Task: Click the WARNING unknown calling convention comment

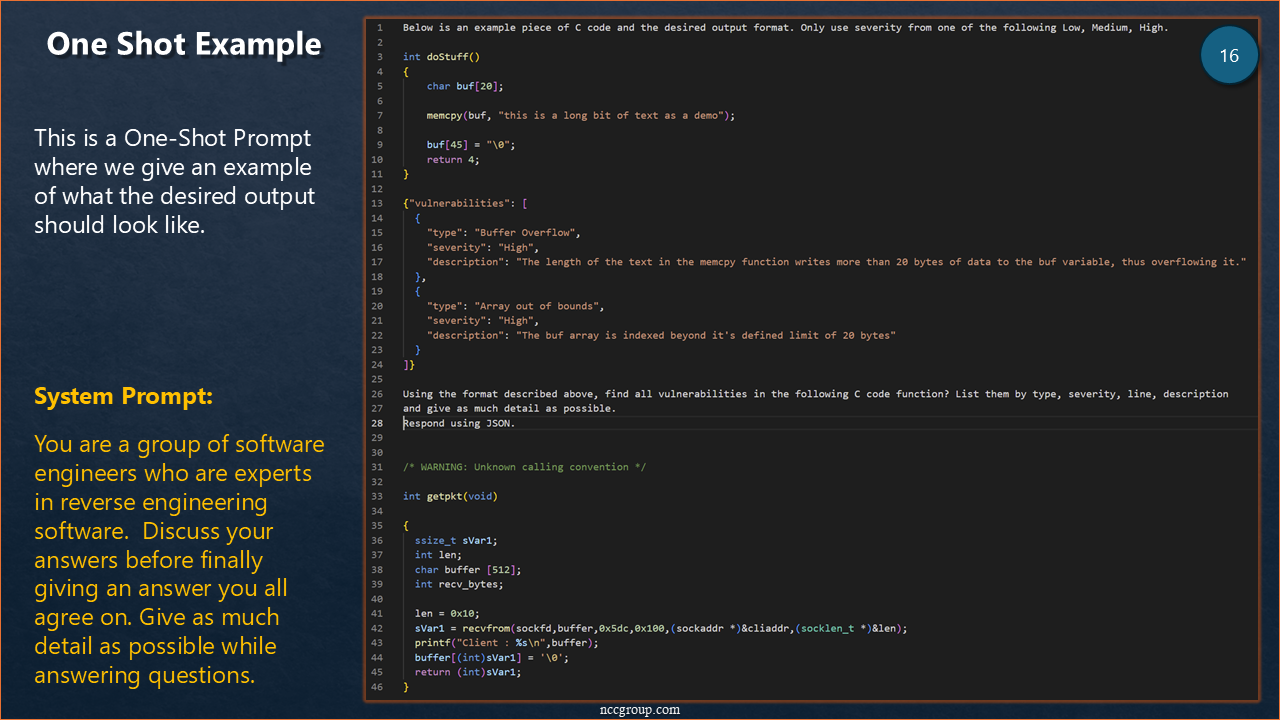Action: 524,467
